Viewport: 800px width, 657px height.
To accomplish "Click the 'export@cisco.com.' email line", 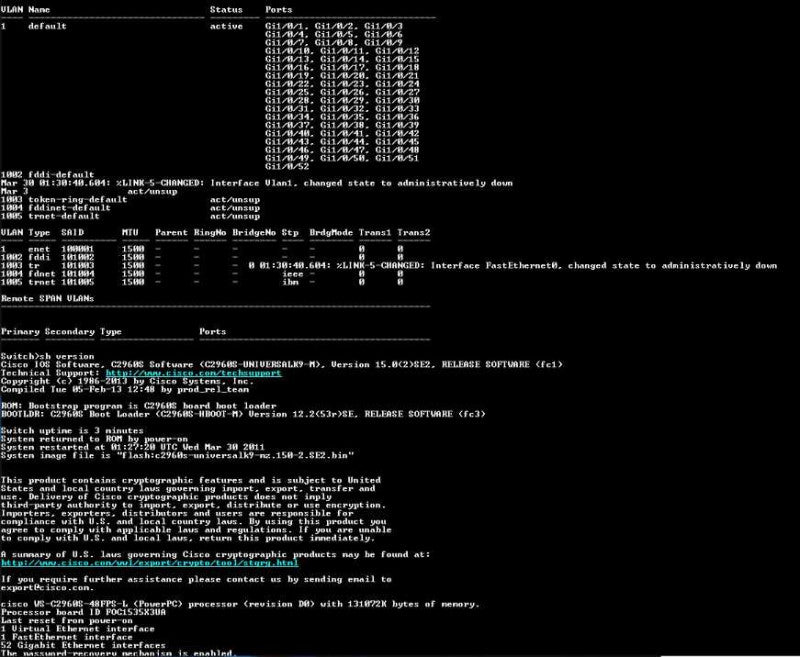I will click(47, 588).
